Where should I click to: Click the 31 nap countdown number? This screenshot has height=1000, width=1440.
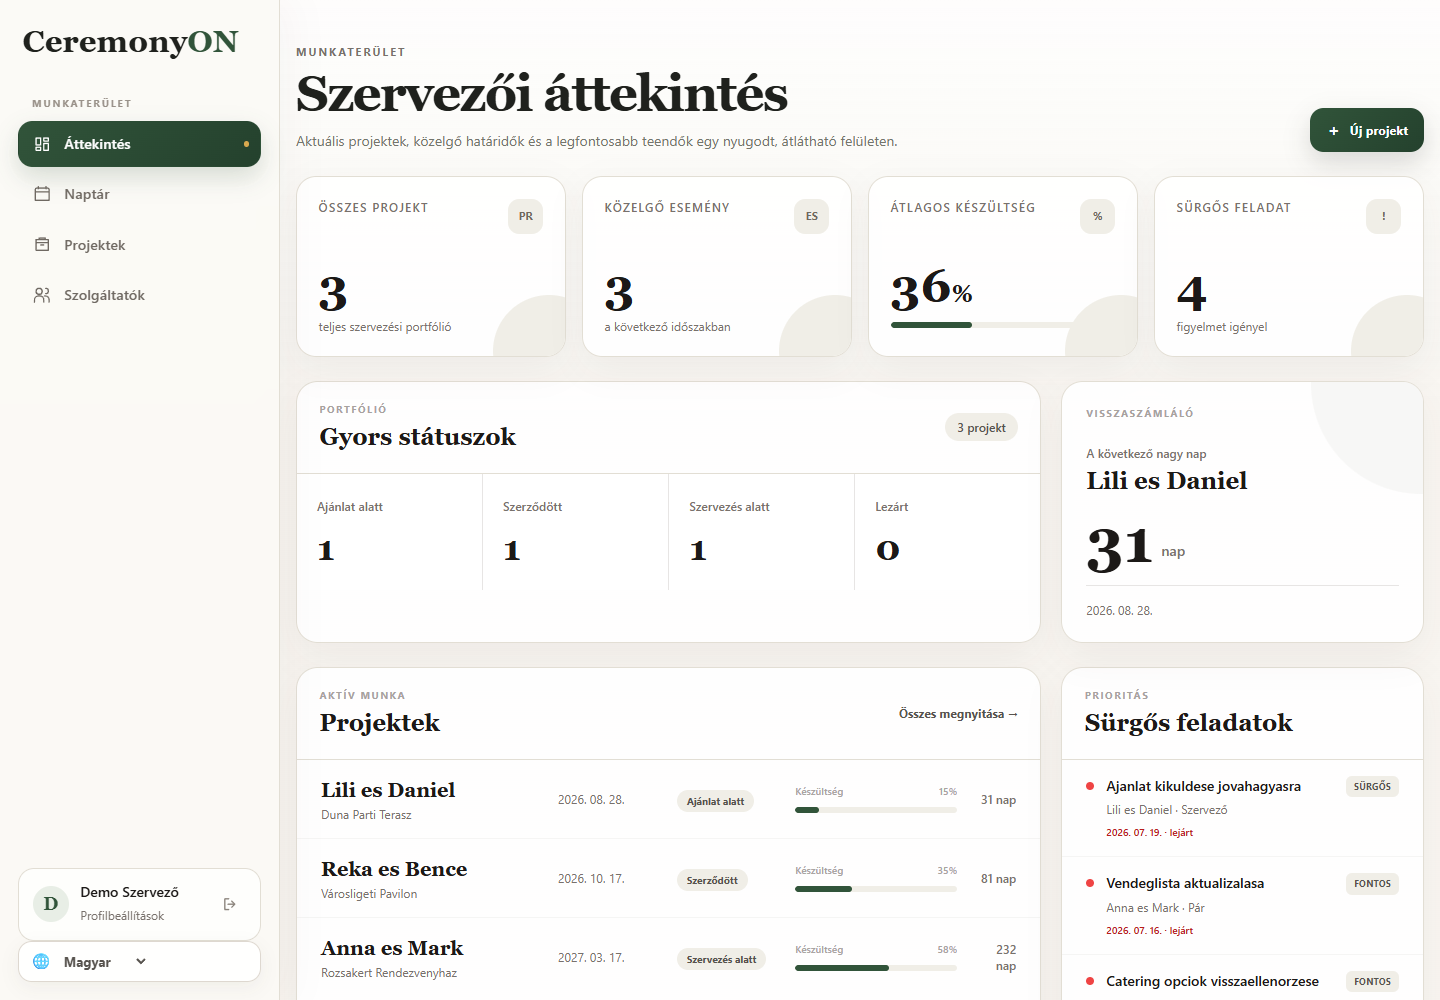click(x=1120, y=549)
